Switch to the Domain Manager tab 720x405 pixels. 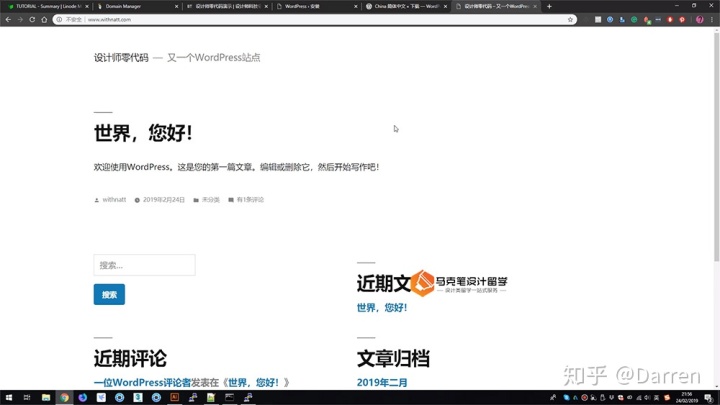click(x=136, y=6)
